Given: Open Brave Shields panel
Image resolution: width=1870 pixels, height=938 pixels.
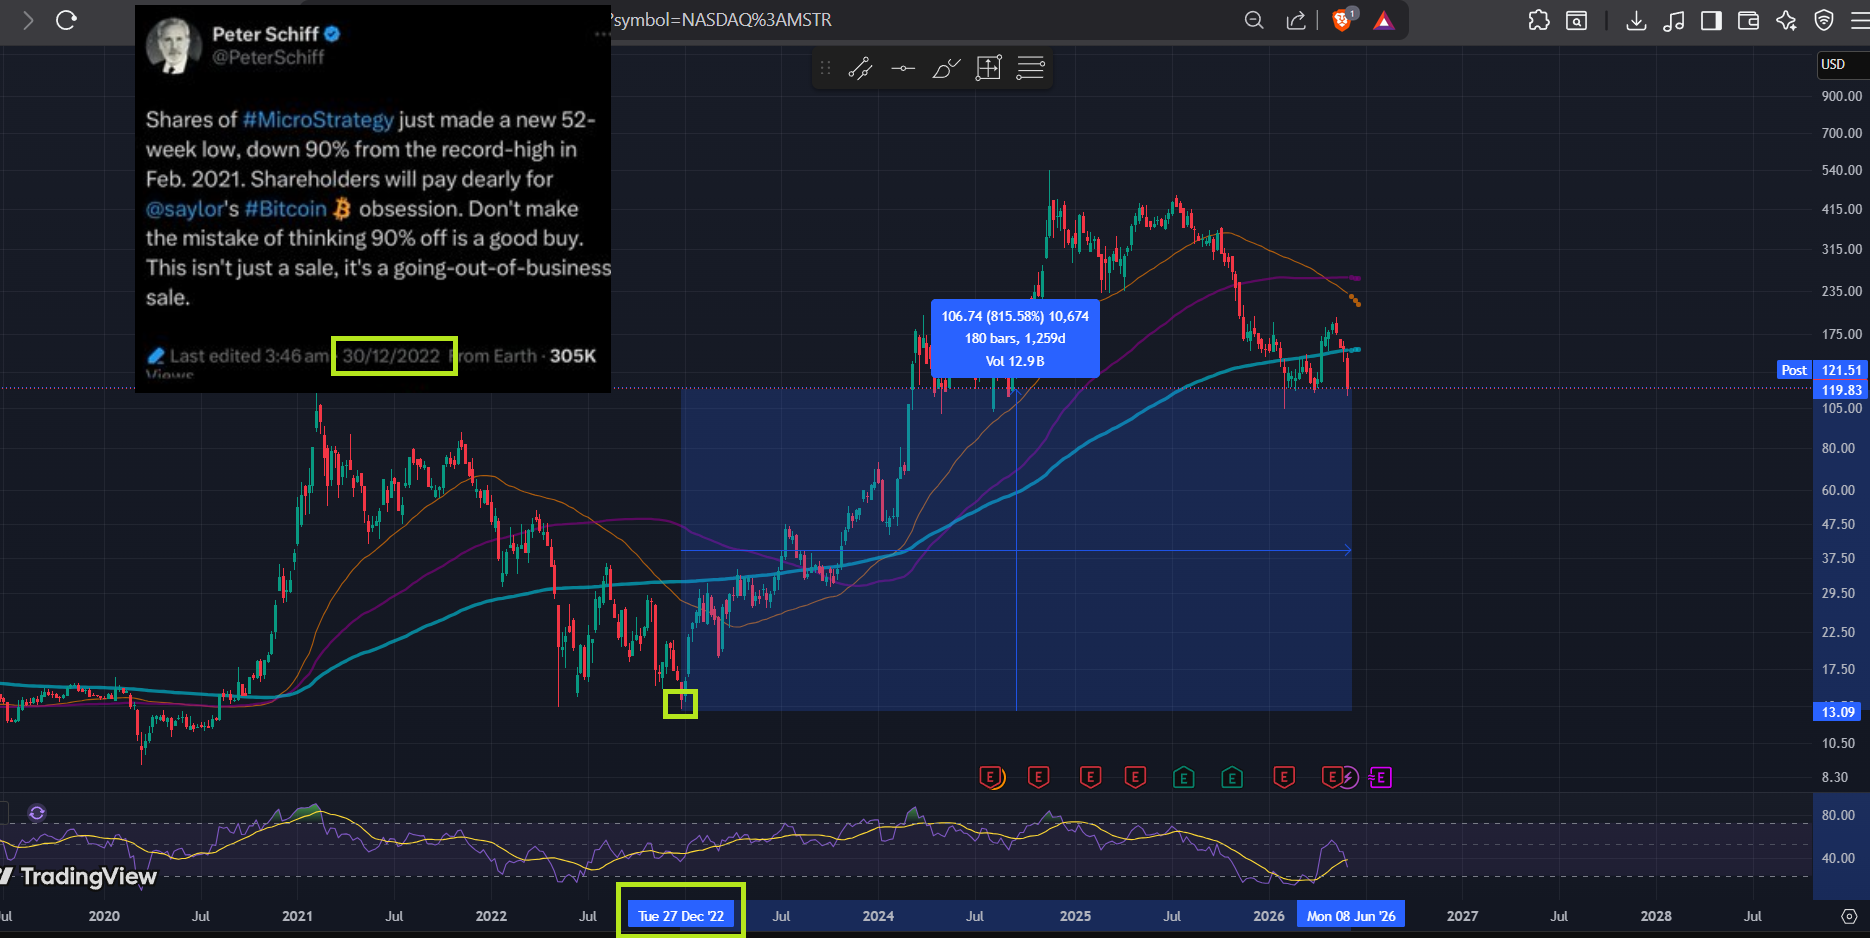Looking at the screenshot, I should pos(1343,19).
